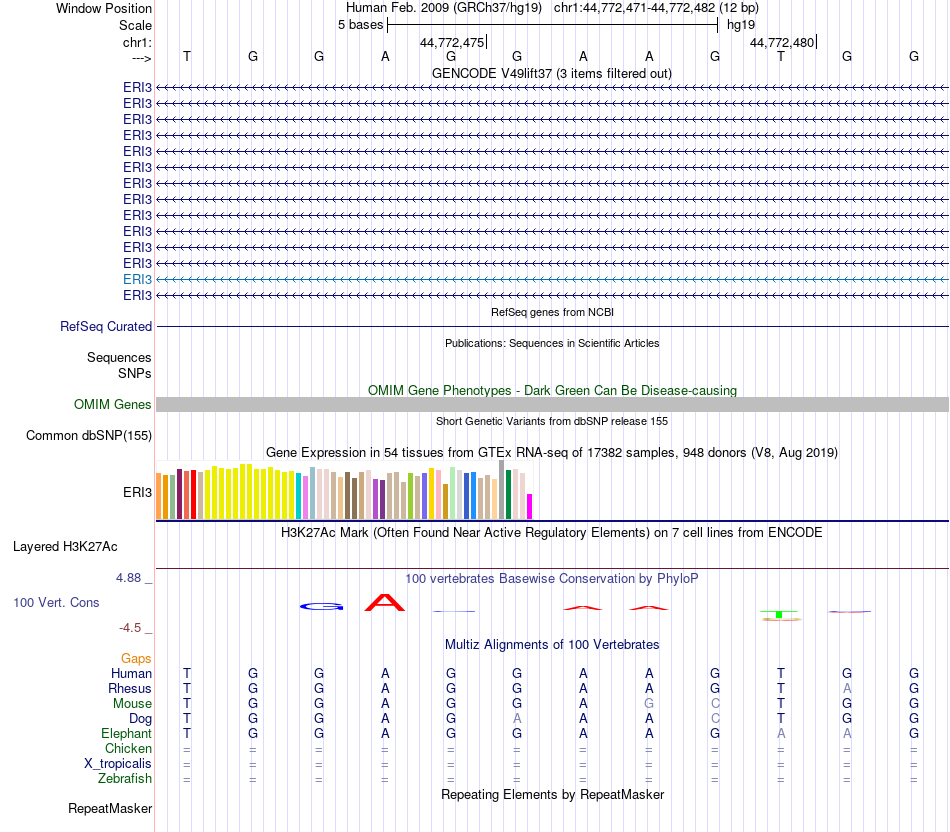This screenshot has width=950, height=832.
Task: Select the Rhesus alignment row label
Action: click(130, 689)
